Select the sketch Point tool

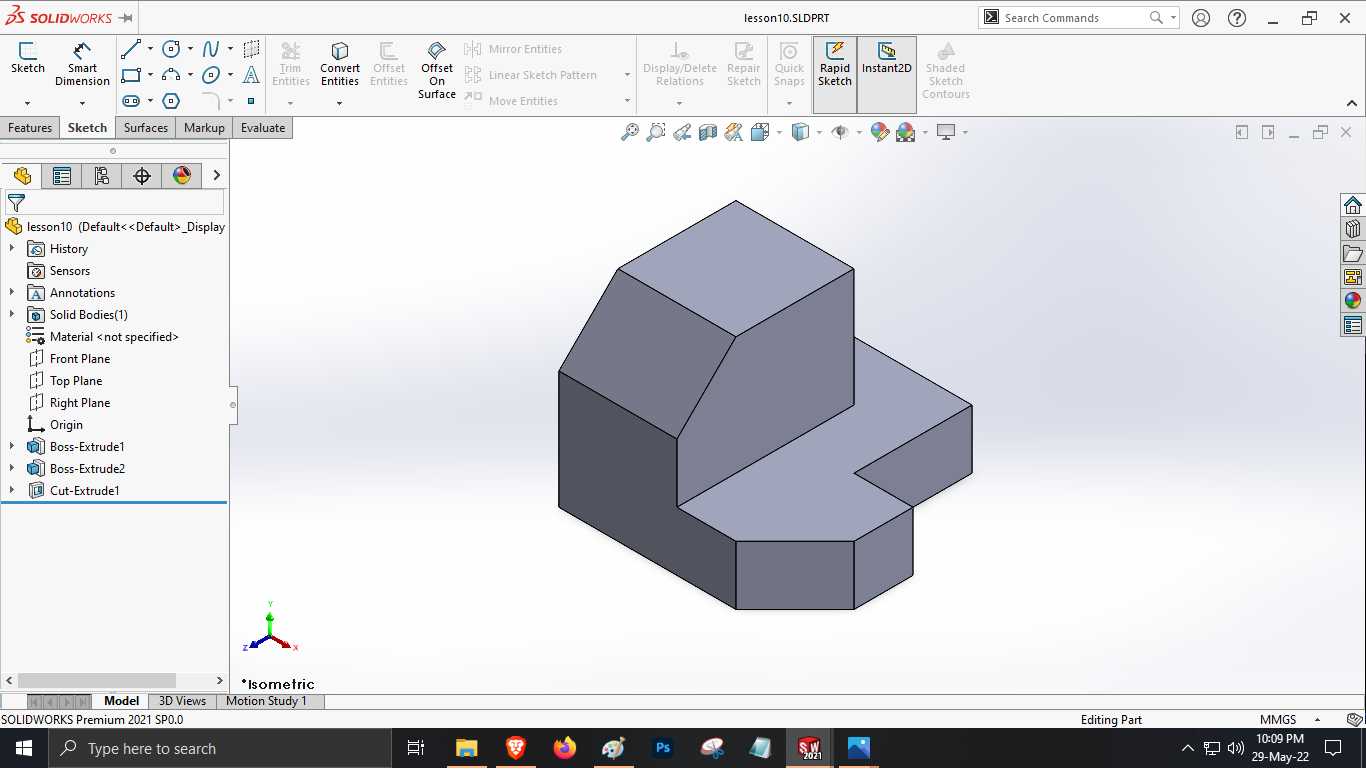coord(251,101)
